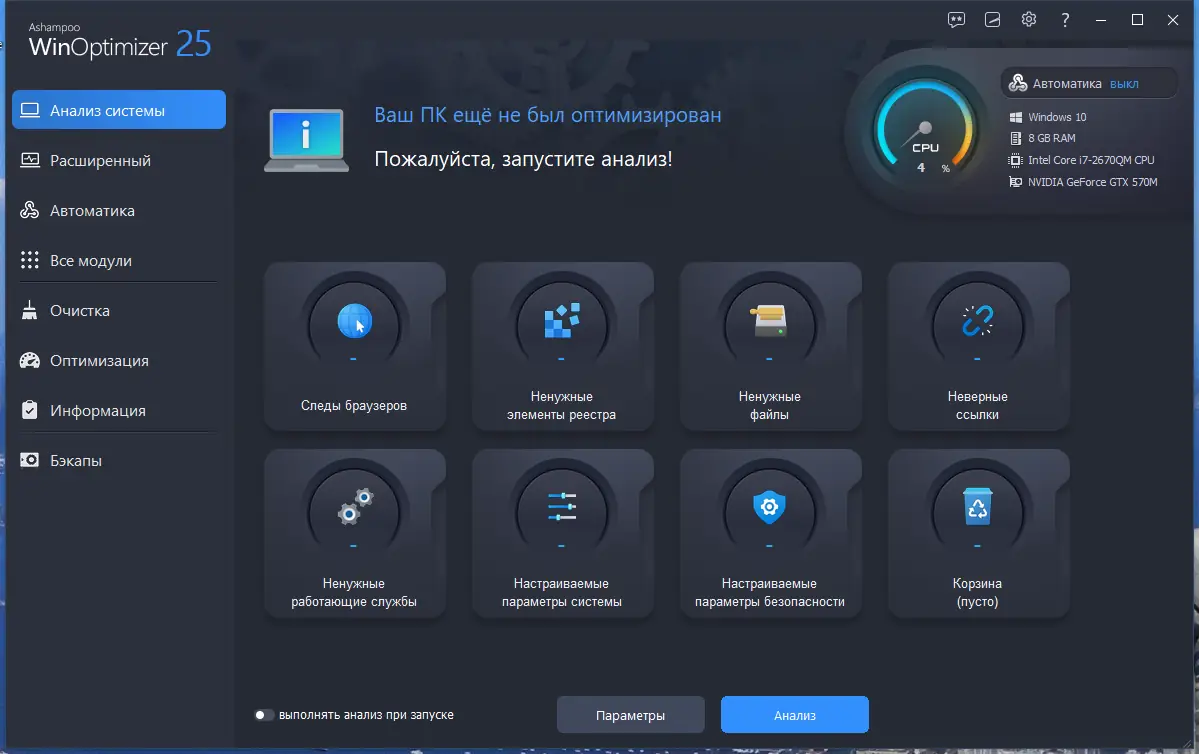This screenshot has width=1199, height=754.
Task: Open Ненужные работающие службы module
Action: coord(354,532)
